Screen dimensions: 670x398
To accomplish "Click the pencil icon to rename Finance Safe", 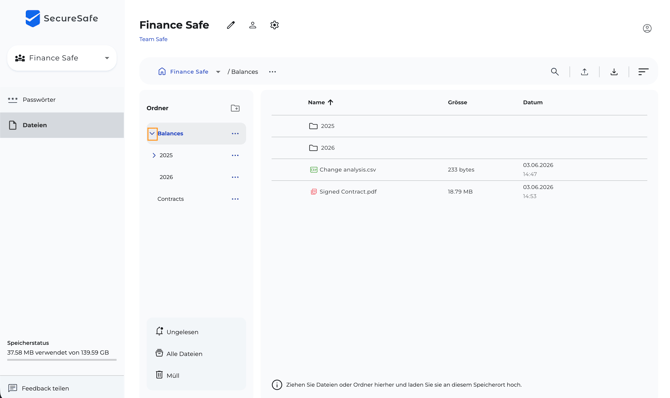I will point(231,25).
